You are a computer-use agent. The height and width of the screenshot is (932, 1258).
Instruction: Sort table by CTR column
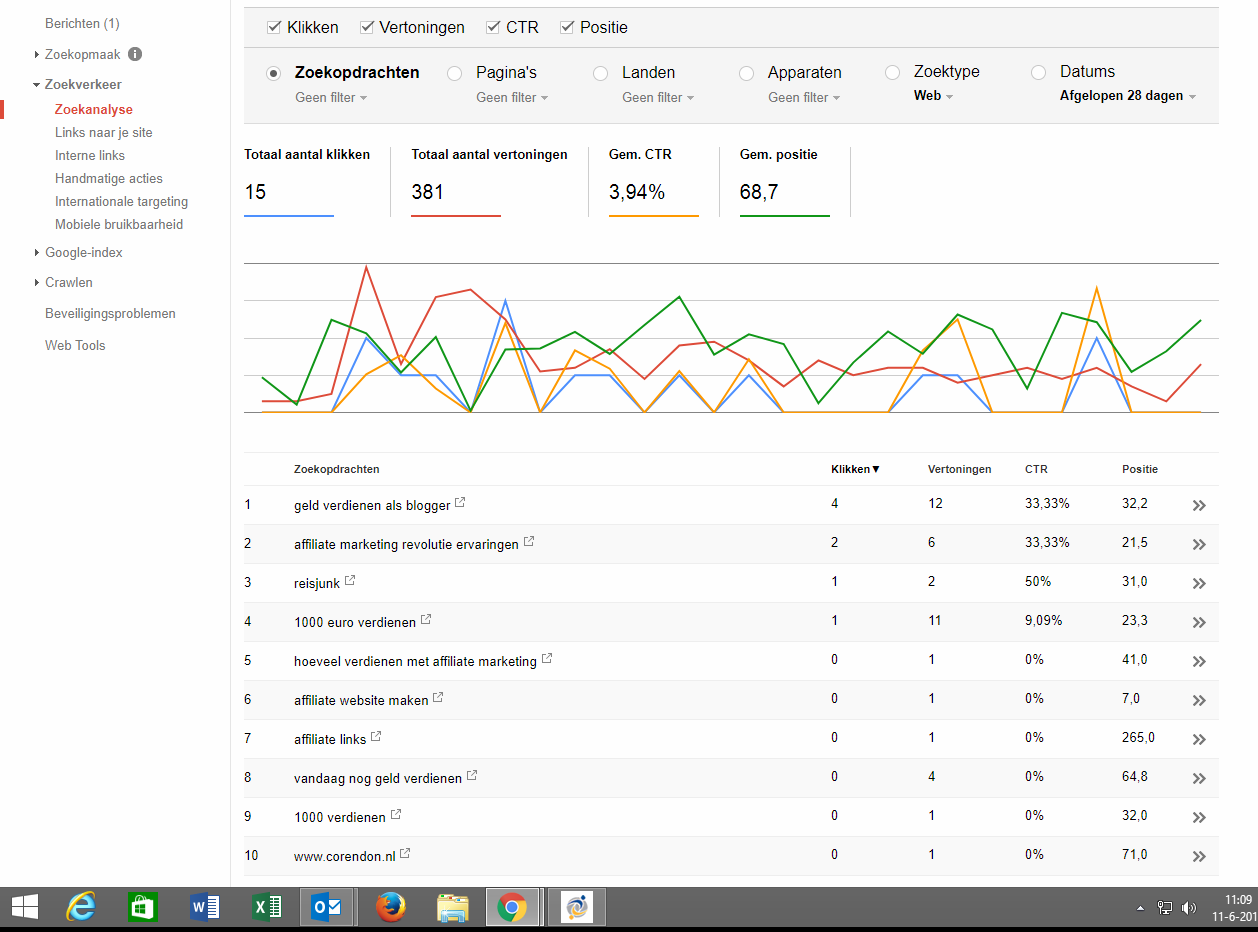(x=1036, y=469)
